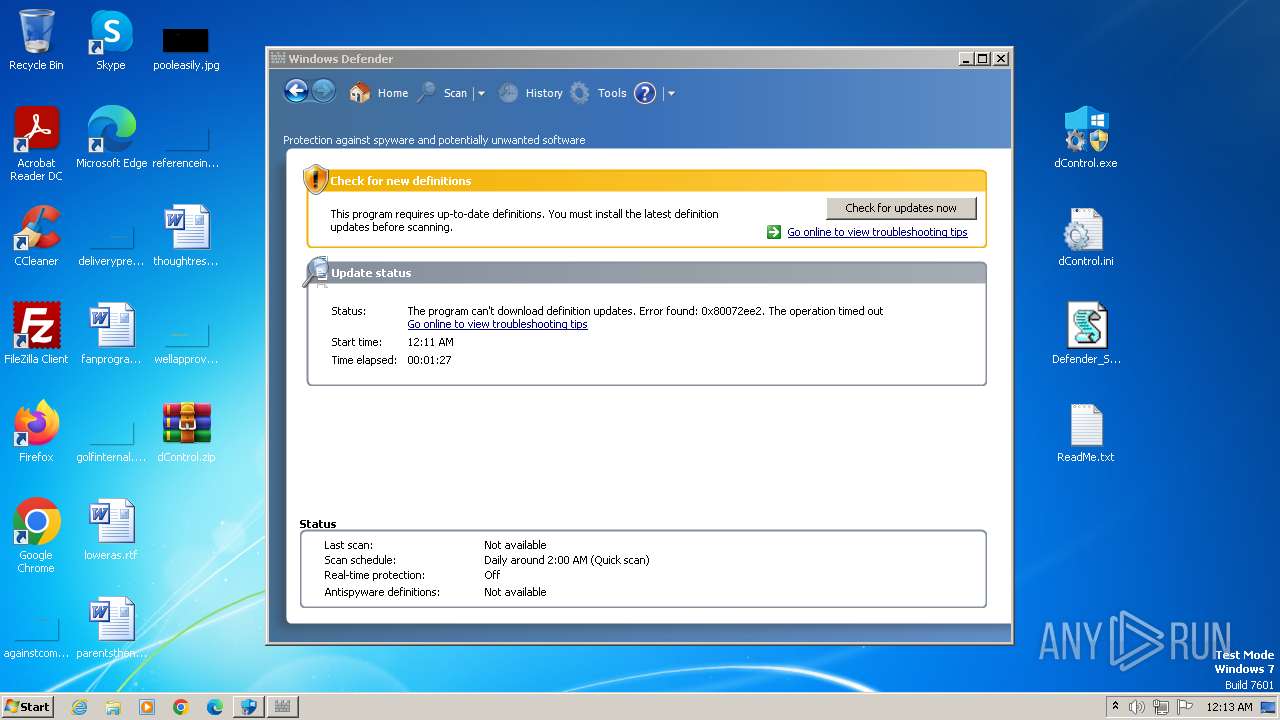Launch Edge from the taskbar
The width and height of the screenshot is (1280, 720).
click(x=215, y=707)
